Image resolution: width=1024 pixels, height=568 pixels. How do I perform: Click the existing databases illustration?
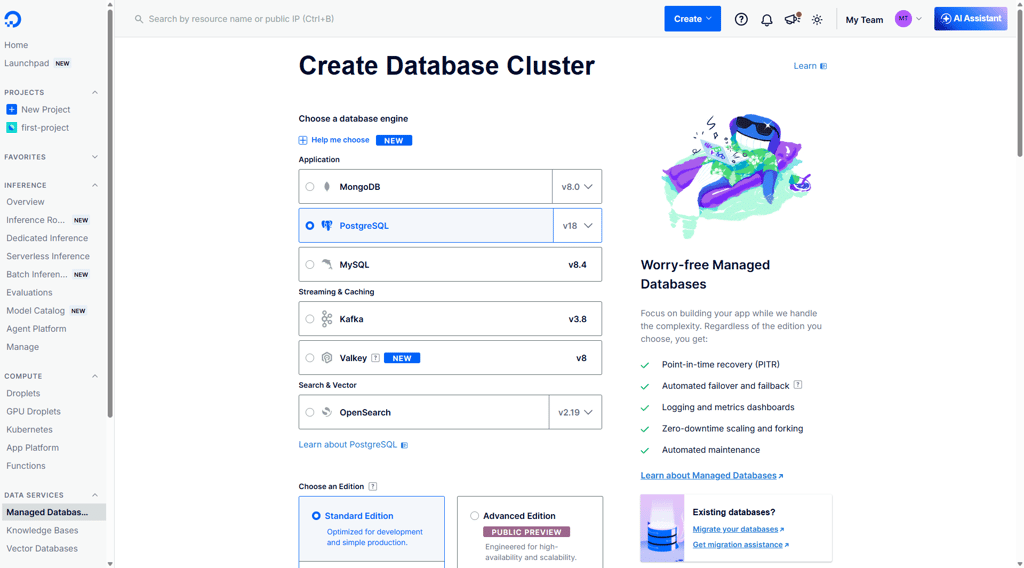coord(662,528)
